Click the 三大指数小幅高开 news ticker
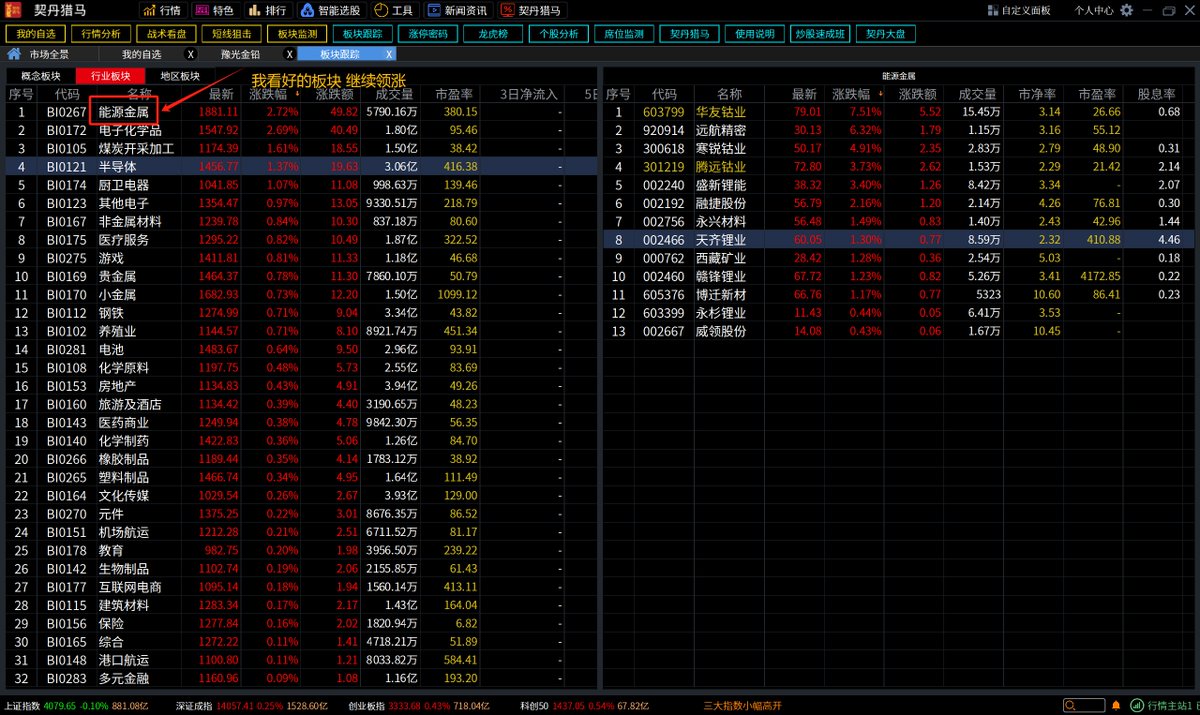The width and height of the screenshot is (1200, 715). pos(742,706)
